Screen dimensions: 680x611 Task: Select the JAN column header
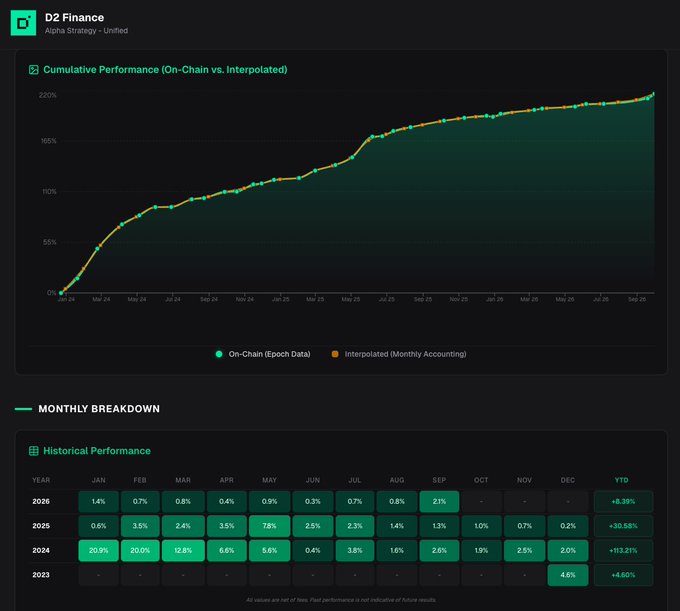pos(98,480)
